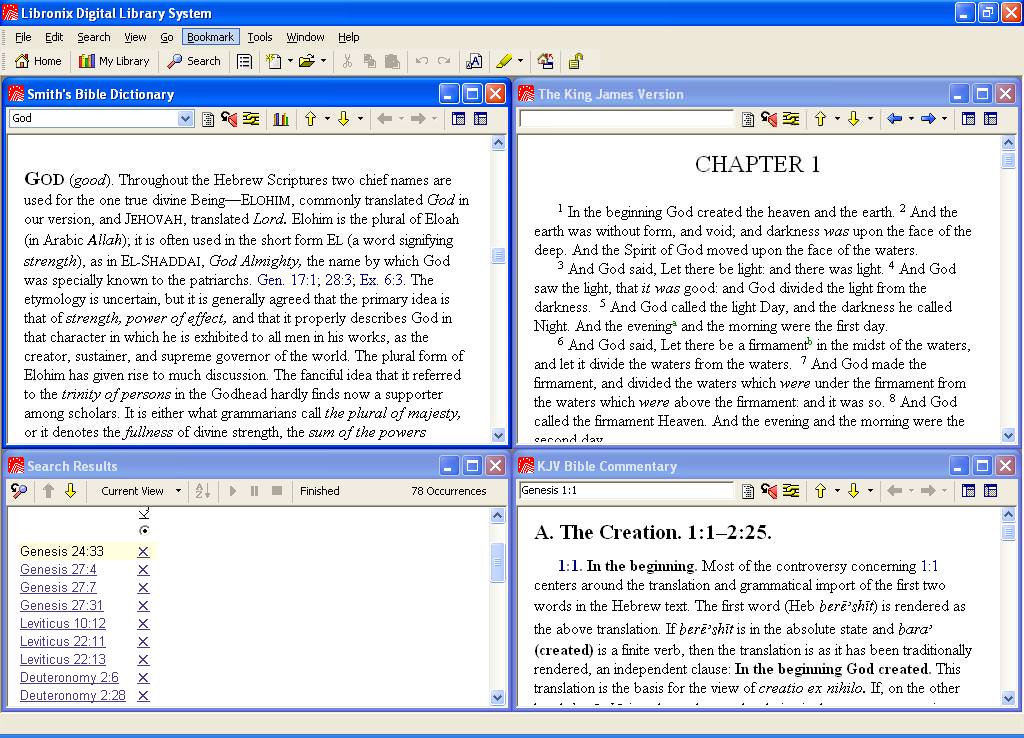Follow the Ex. 6:3 reference link

coord(381,280)
